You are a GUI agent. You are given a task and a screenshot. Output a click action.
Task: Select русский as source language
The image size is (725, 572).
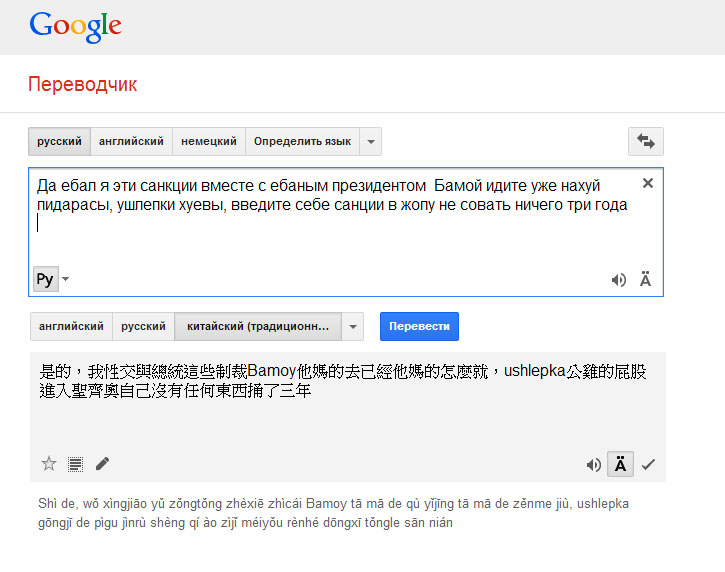click(59, 141)
